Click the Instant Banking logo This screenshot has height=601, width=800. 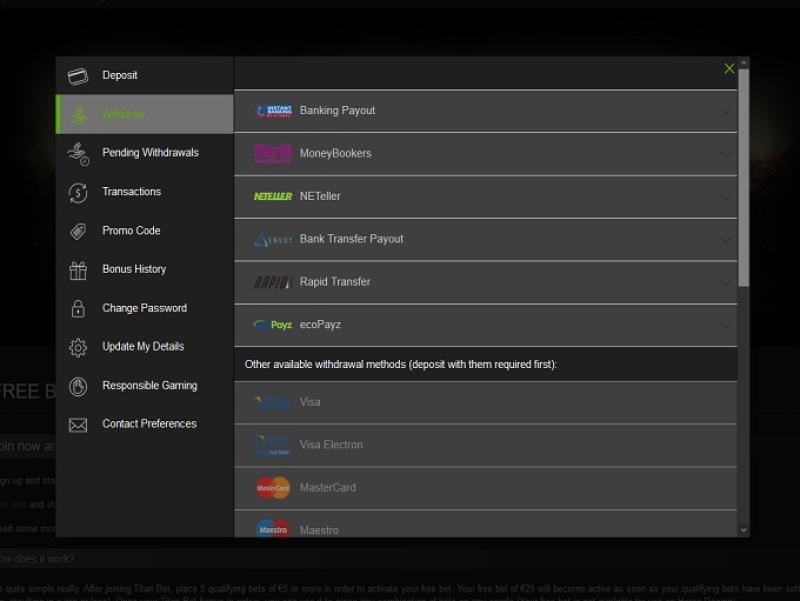pyautogui.click(x=273, y=111)
